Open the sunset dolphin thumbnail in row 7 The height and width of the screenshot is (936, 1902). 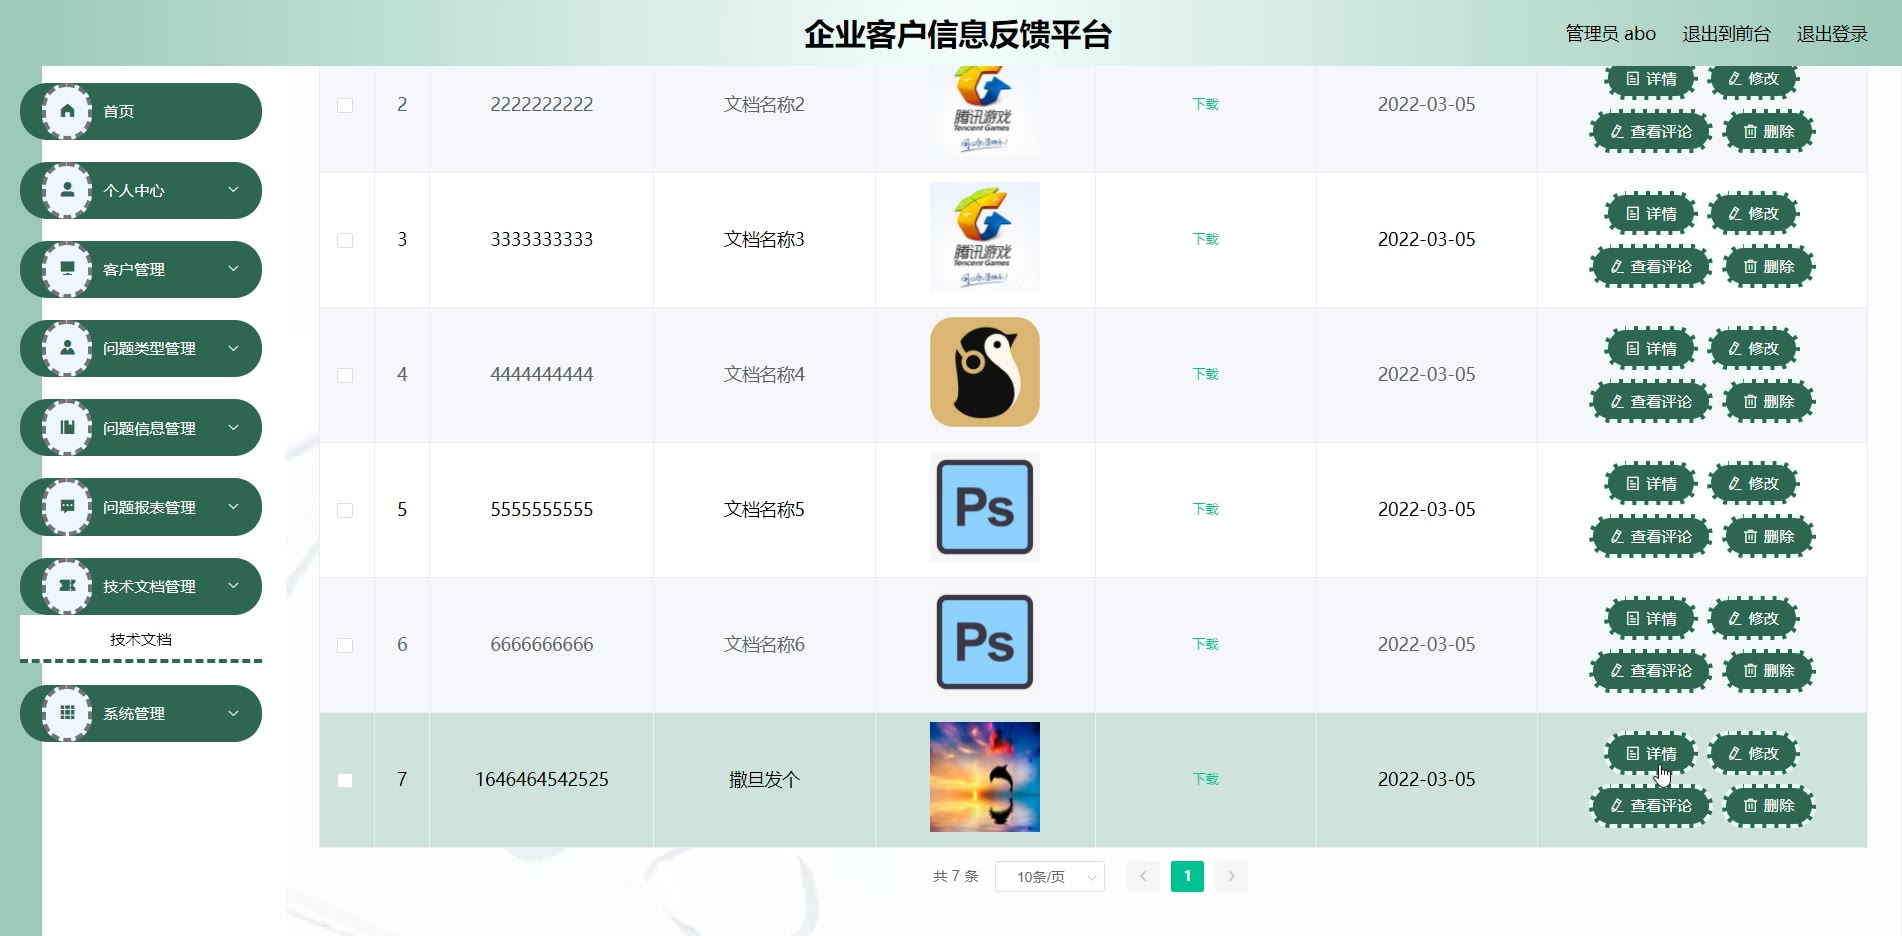click(985, 777)
